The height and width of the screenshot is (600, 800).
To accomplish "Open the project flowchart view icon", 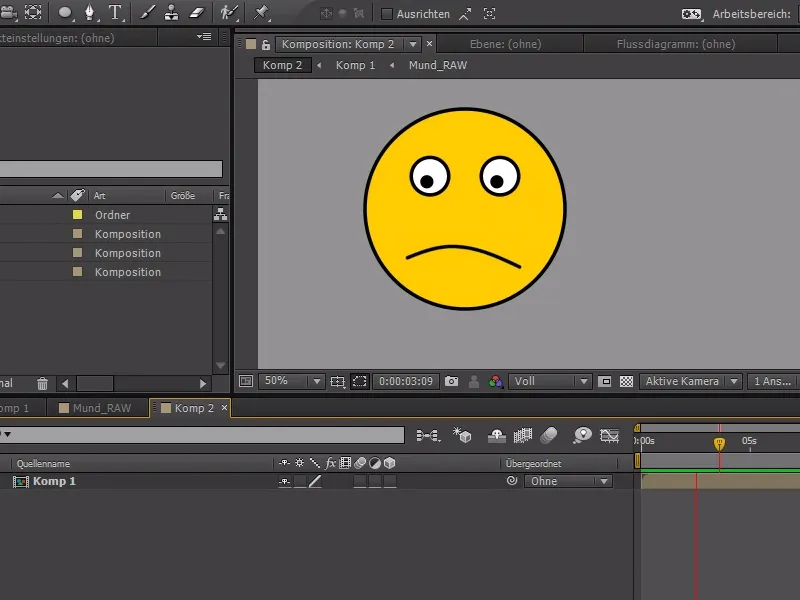I will coord(220,214).
